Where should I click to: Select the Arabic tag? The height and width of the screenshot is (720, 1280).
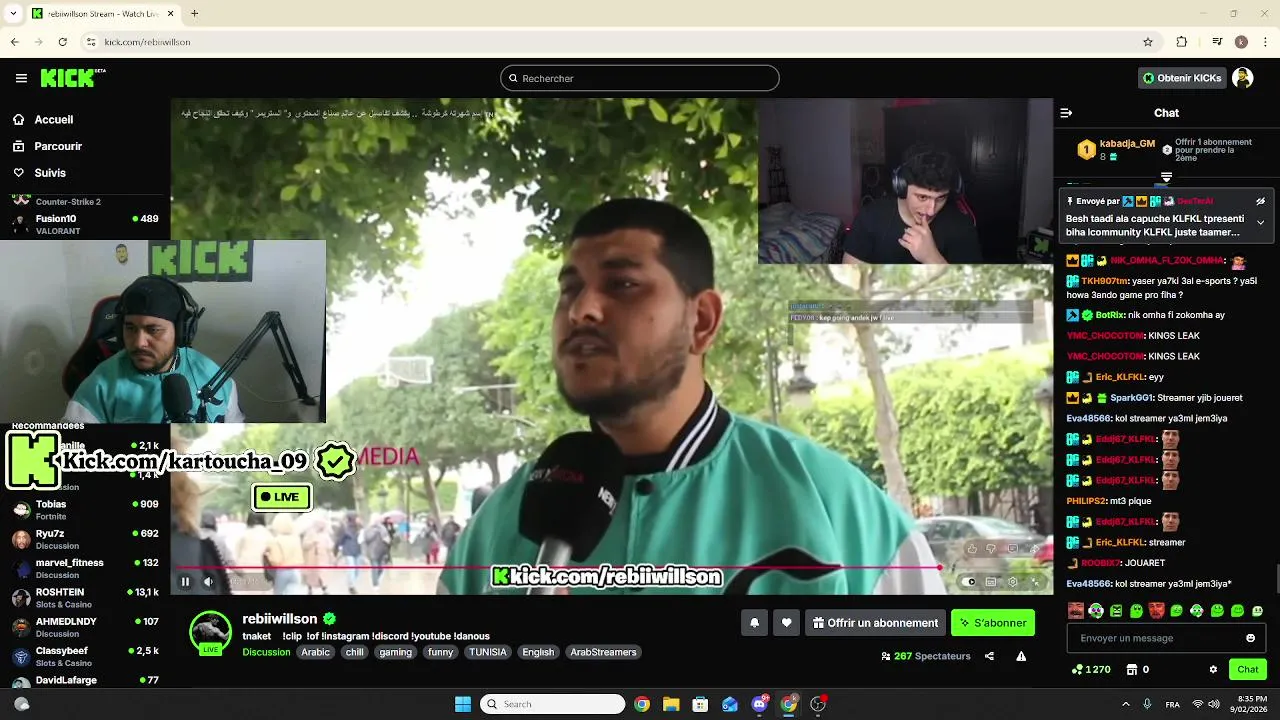coord(315,652)
